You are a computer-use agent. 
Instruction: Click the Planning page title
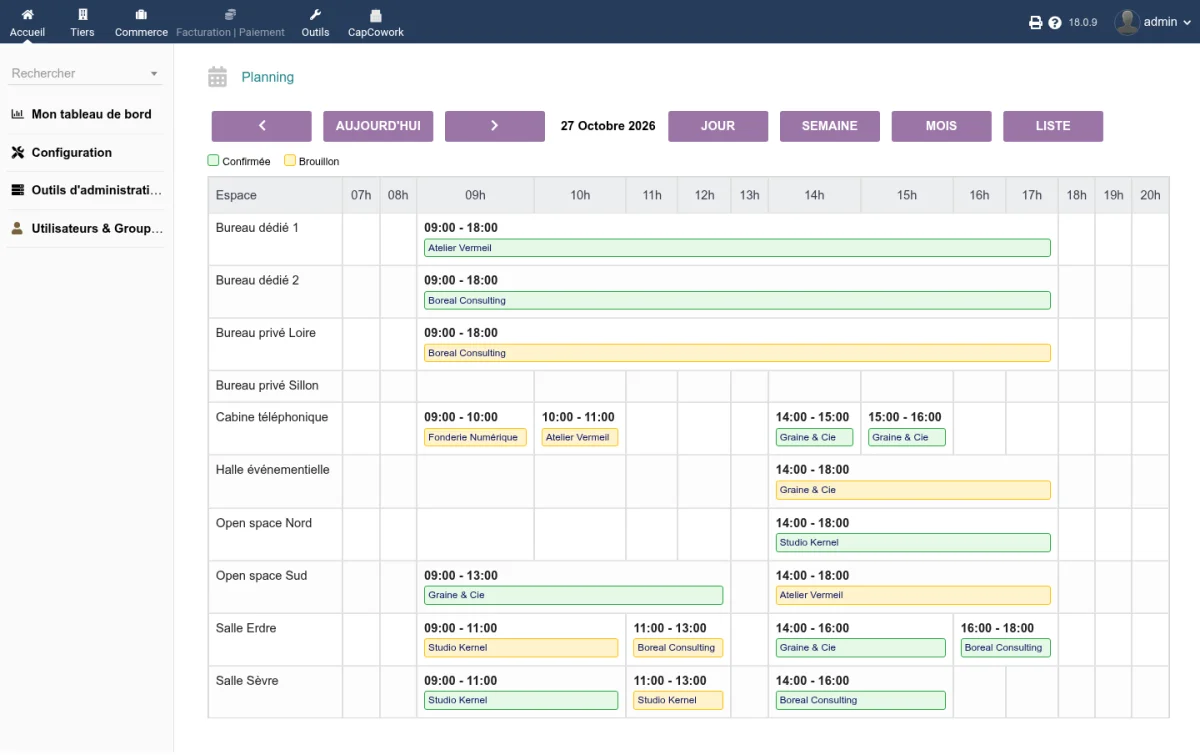[268, 77]
